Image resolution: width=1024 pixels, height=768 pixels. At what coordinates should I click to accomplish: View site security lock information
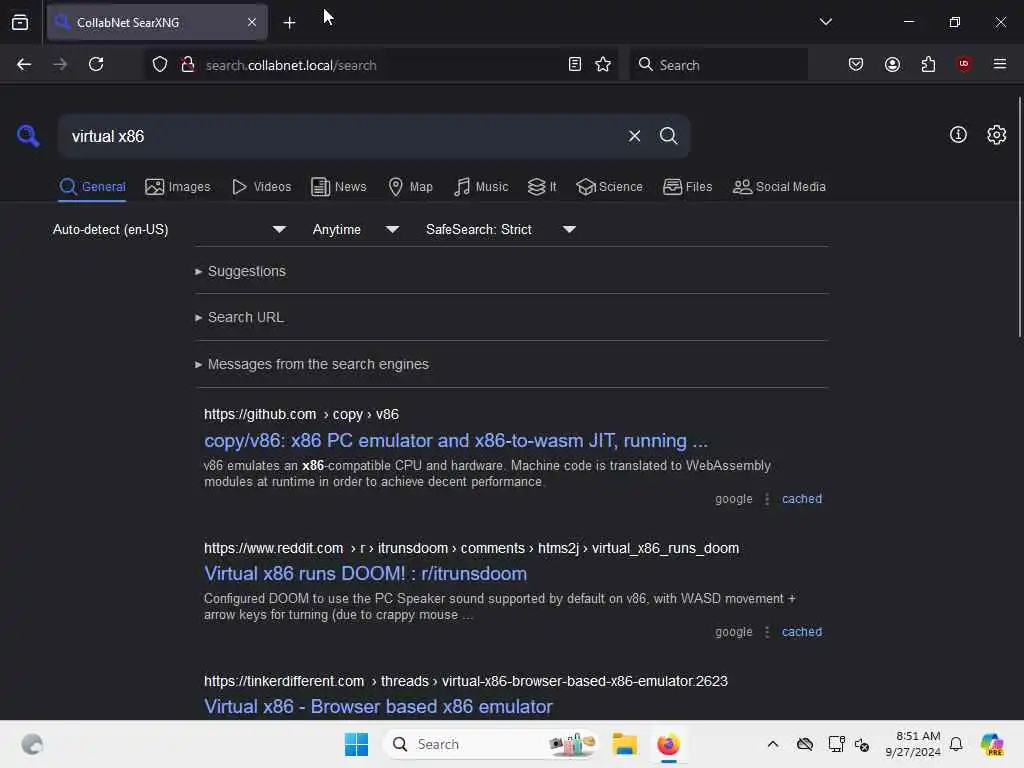[187, 64]
